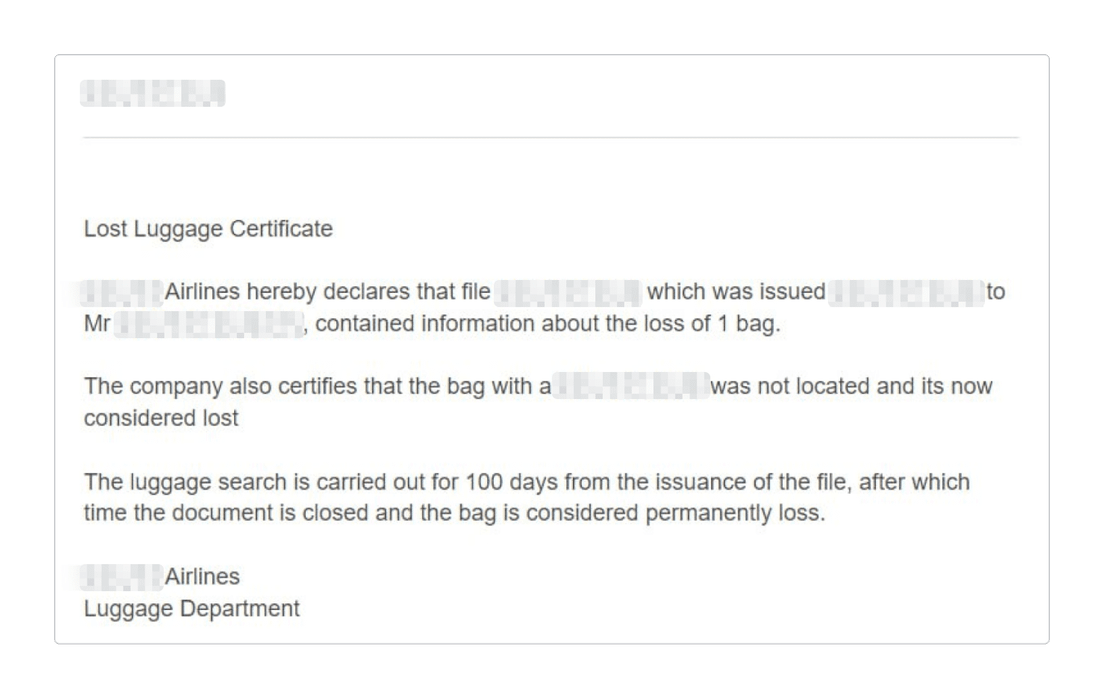Click the blurred issue date before 'to'

(x=906, y=292)
